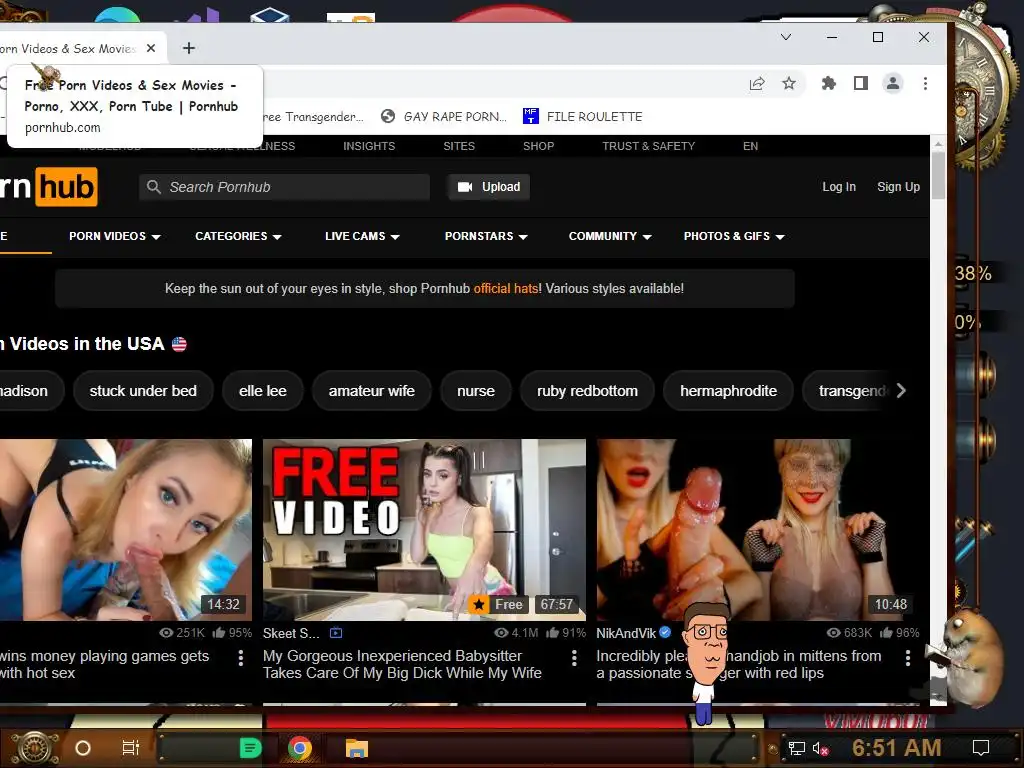The height and width of the screenshot is (768, 1024).
Task: Open the Chrome tab search chevron
Action: (x=786, y=37)
